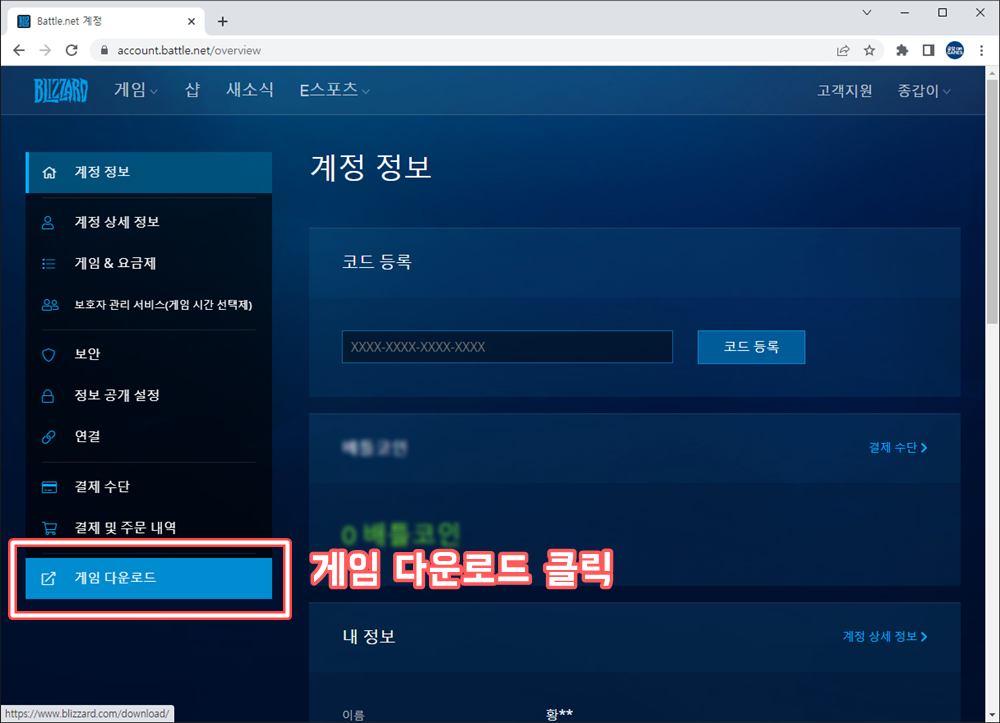Image resolution: width=1000 pixels, height=723 pixels.
Task: Bookmark the page with the star icon
Action: pyautogui.click(x=869, y=50)
